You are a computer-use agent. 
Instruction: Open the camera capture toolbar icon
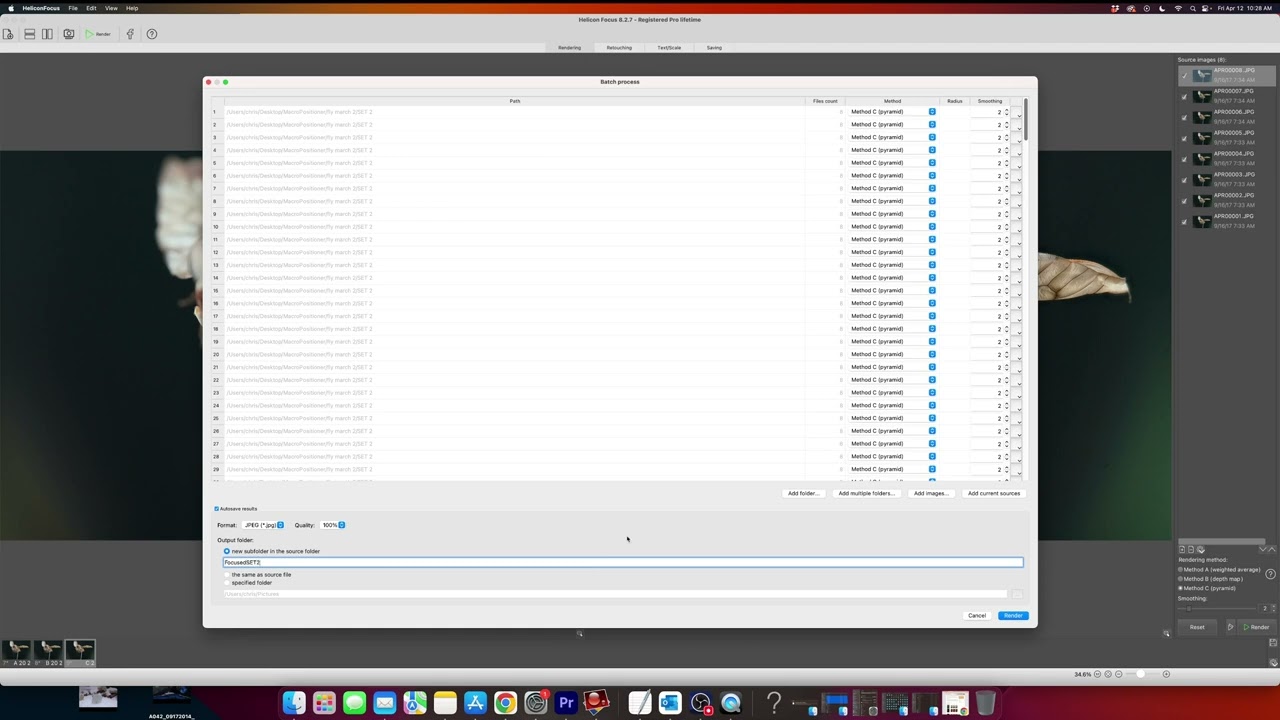[x=69, y=34]
